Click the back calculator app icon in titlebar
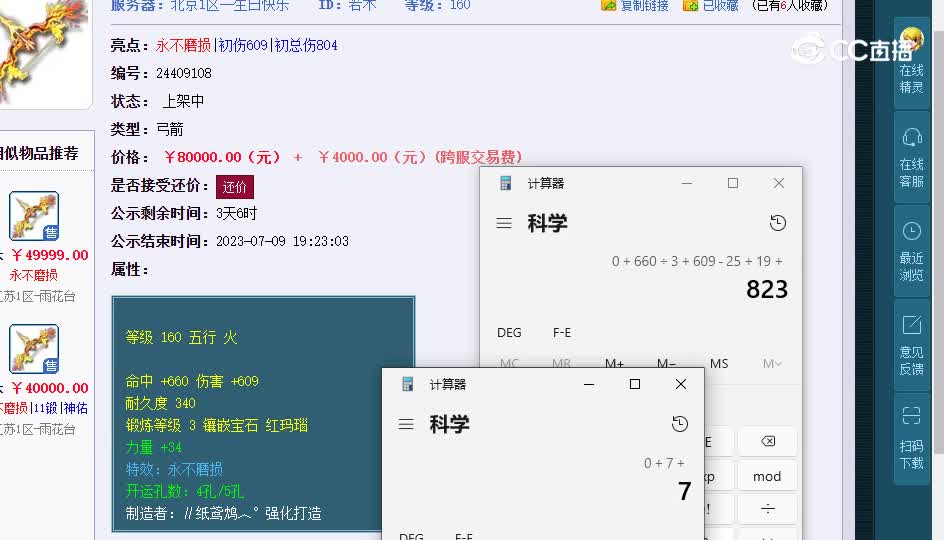This screenshot has width=944, height=540. [506, 183]
